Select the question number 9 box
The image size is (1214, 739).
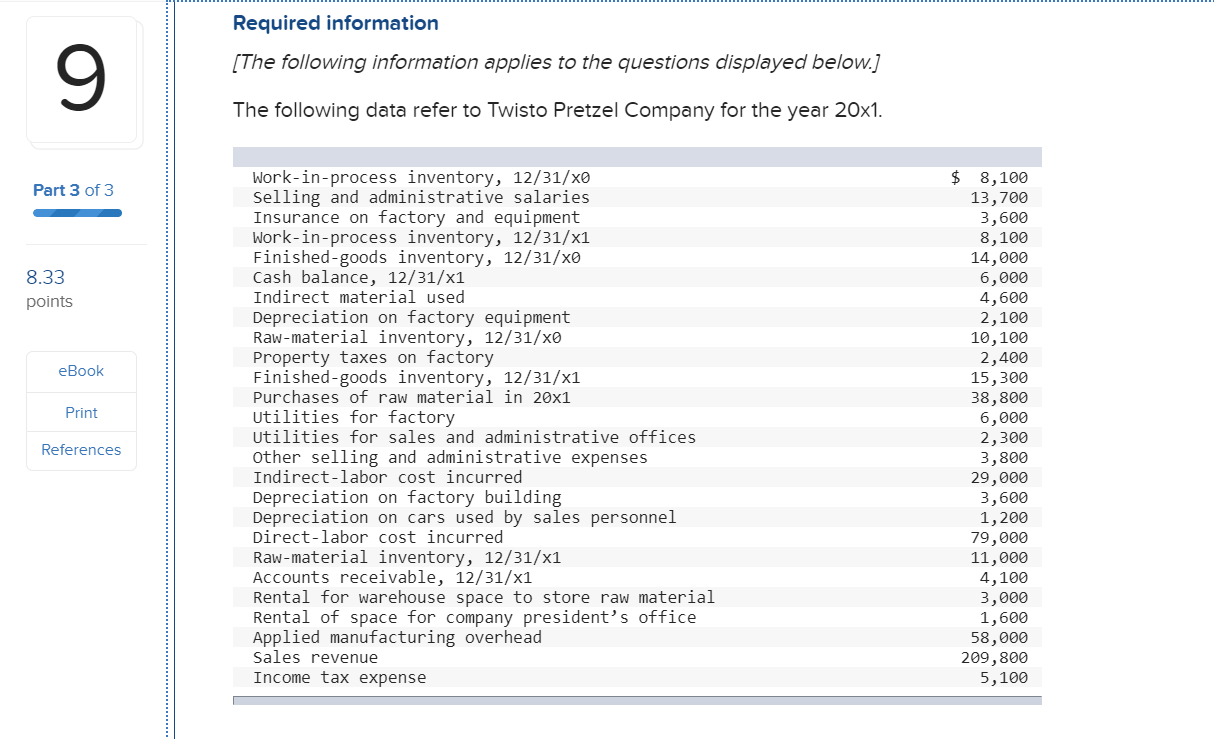click(x=82, y=81)
